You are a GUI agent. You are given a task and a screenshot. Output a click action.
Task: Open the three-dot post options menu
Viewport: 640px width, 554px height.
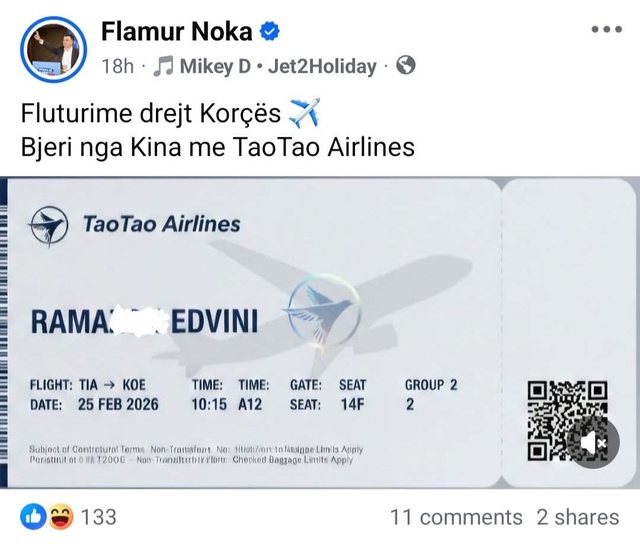(x=606, y=29)
